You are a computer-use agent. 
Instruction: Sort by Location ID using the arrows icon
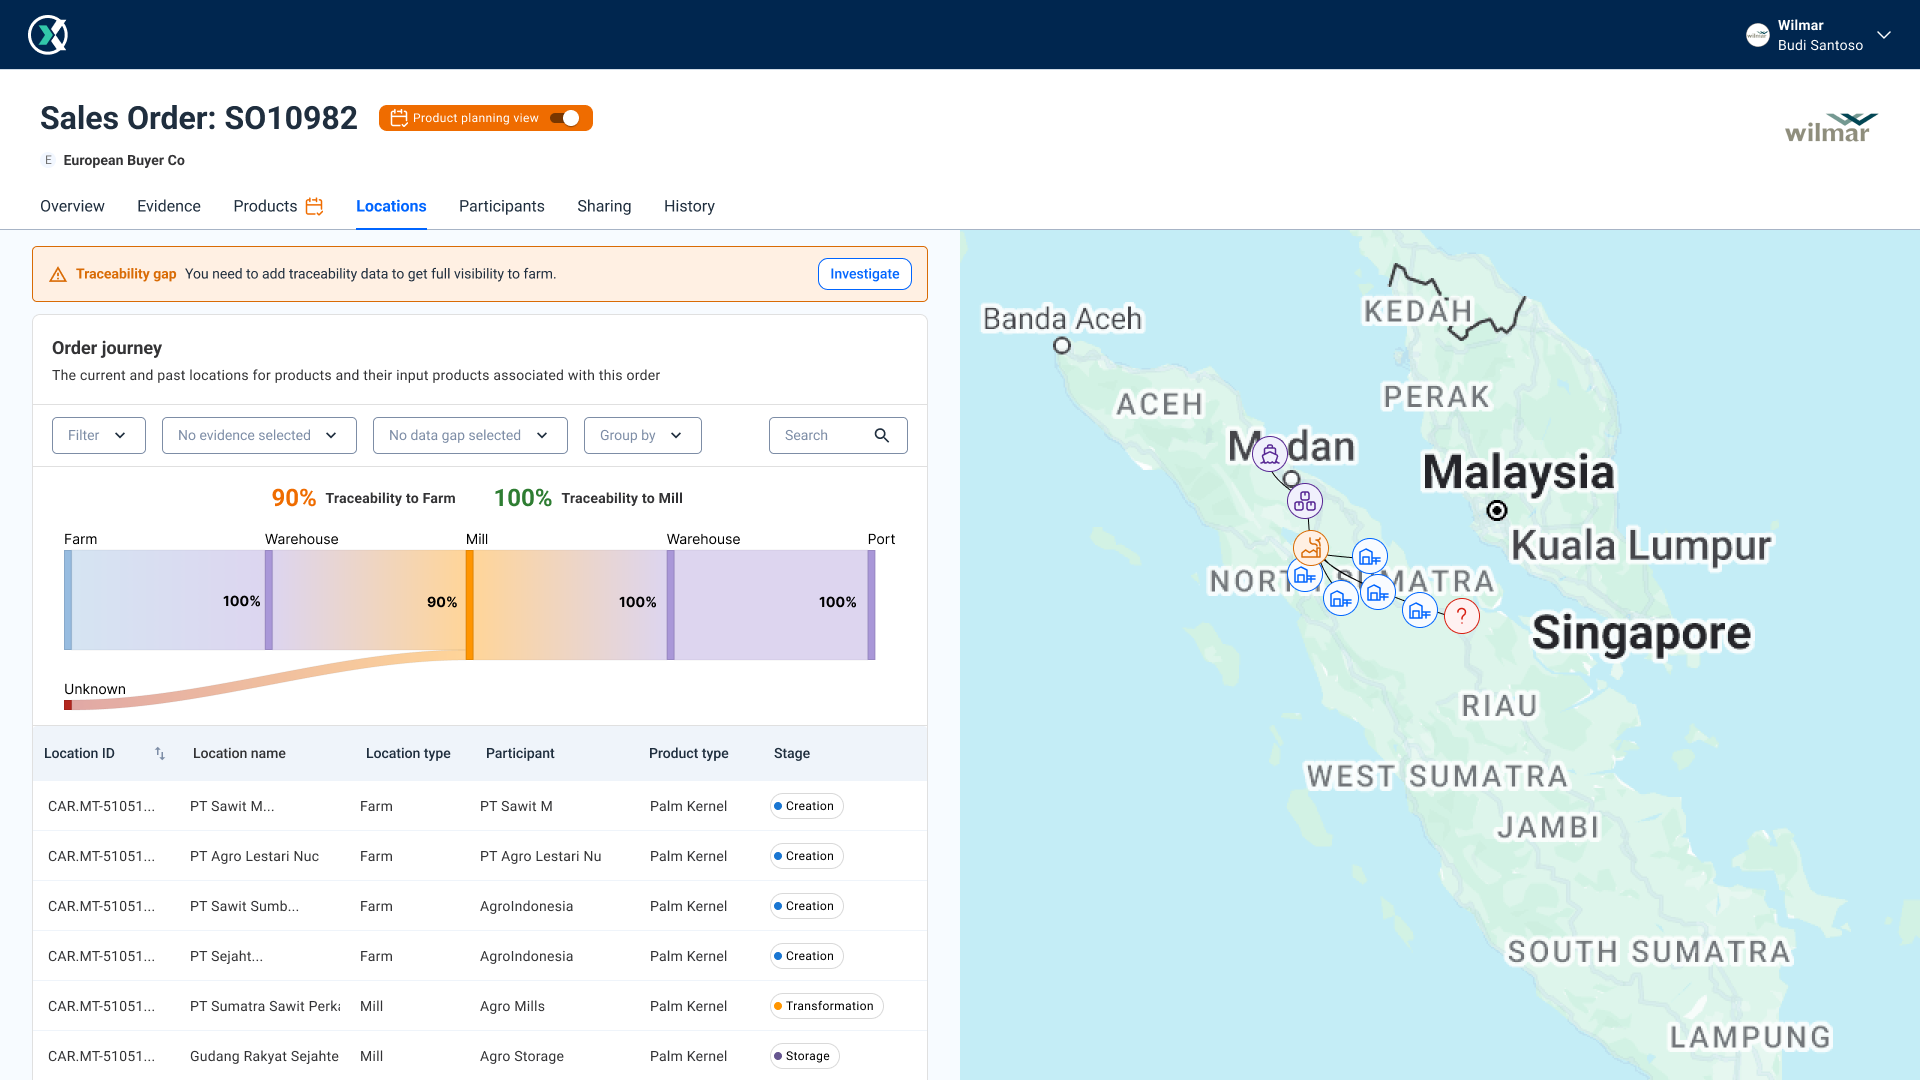pos(160,753)
